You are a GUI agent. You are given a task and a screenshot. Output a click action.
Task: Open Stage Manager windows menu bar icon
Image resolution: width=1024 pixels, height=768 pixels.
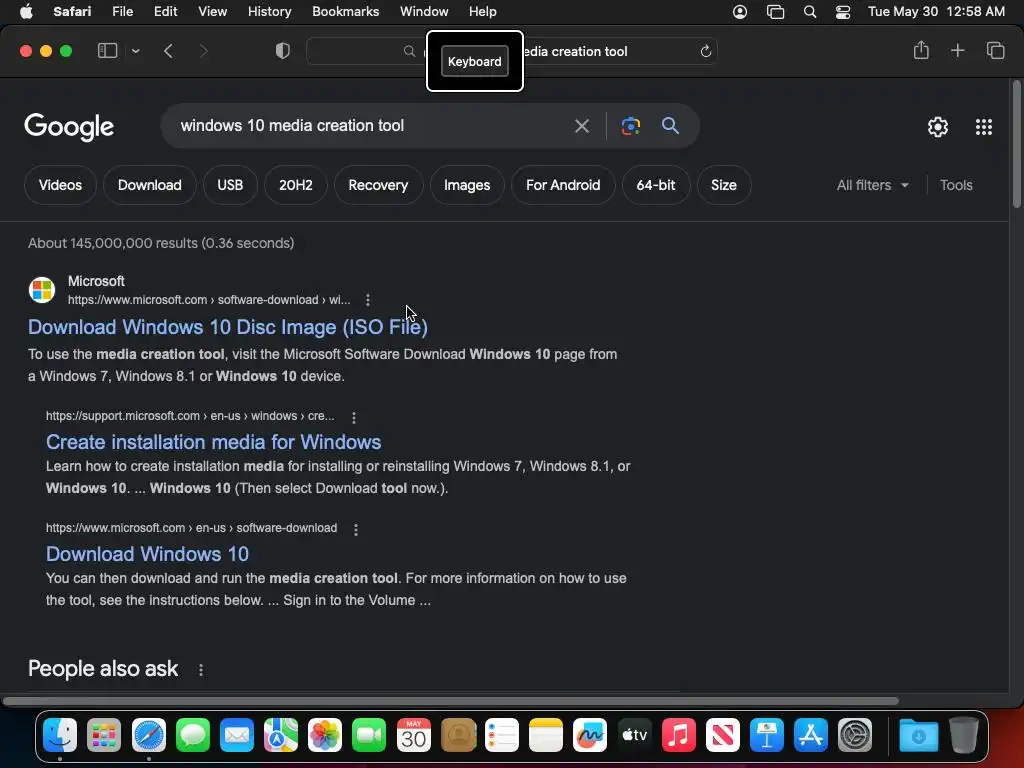(x=775, y=12)
